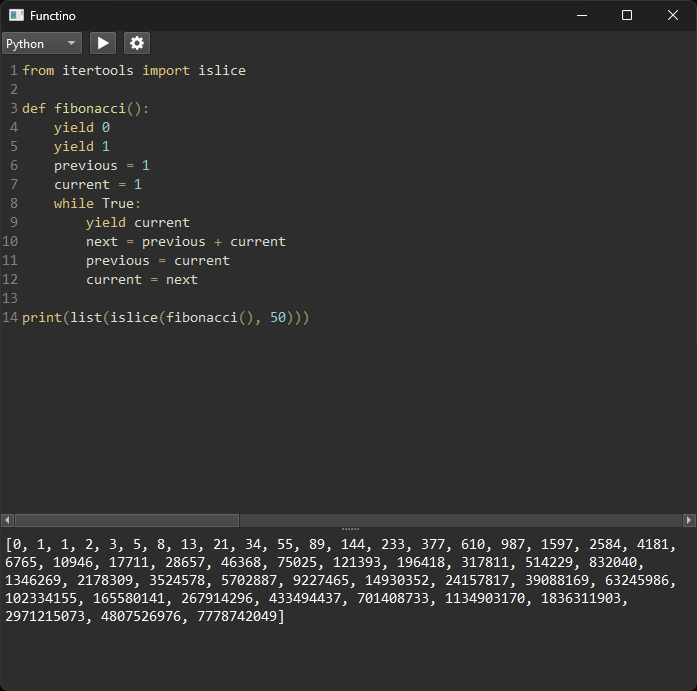The height and width of the screenshot is (691, 697).
Task: Click 'previous = current' on line 11
Action: 158,261
